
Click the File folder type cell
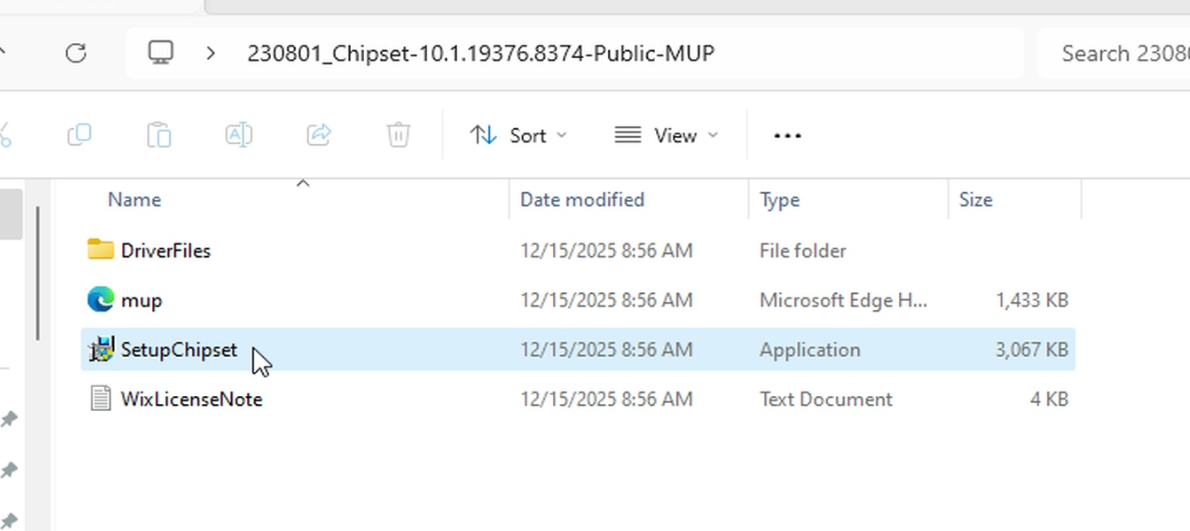click(803, 250)
